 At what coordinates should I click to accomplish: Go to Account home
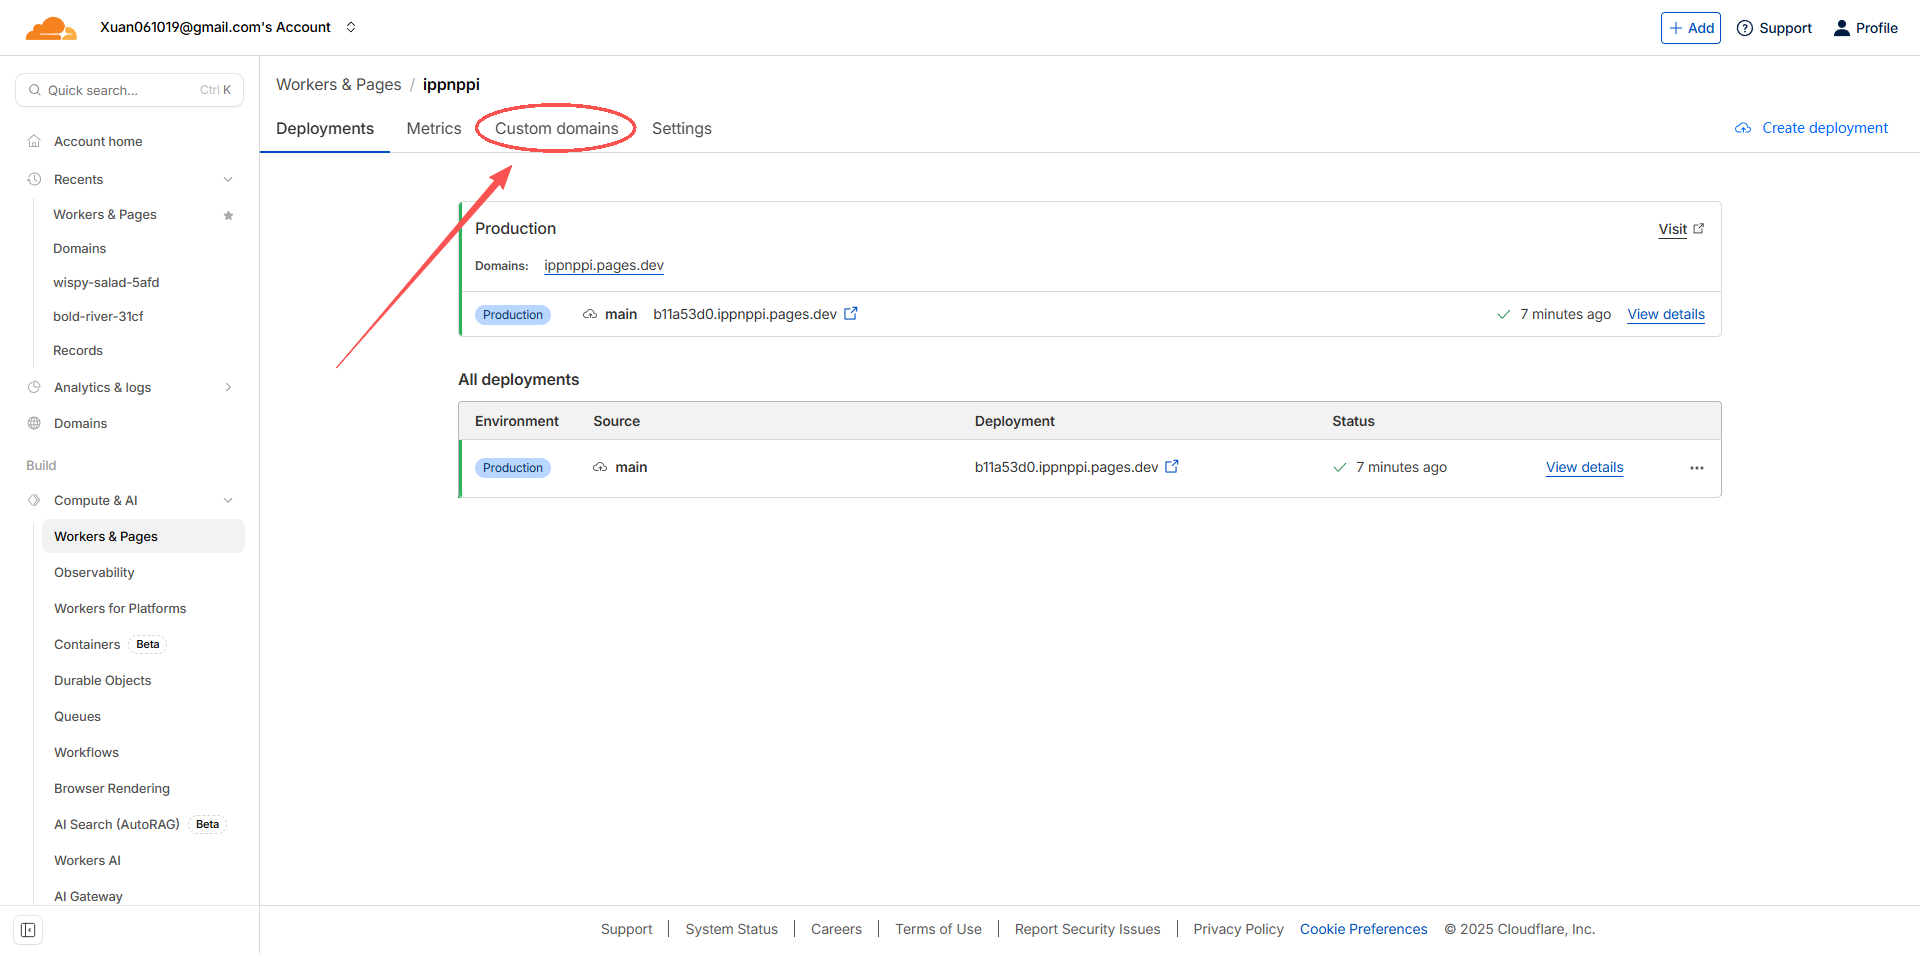tap(98, 141)
